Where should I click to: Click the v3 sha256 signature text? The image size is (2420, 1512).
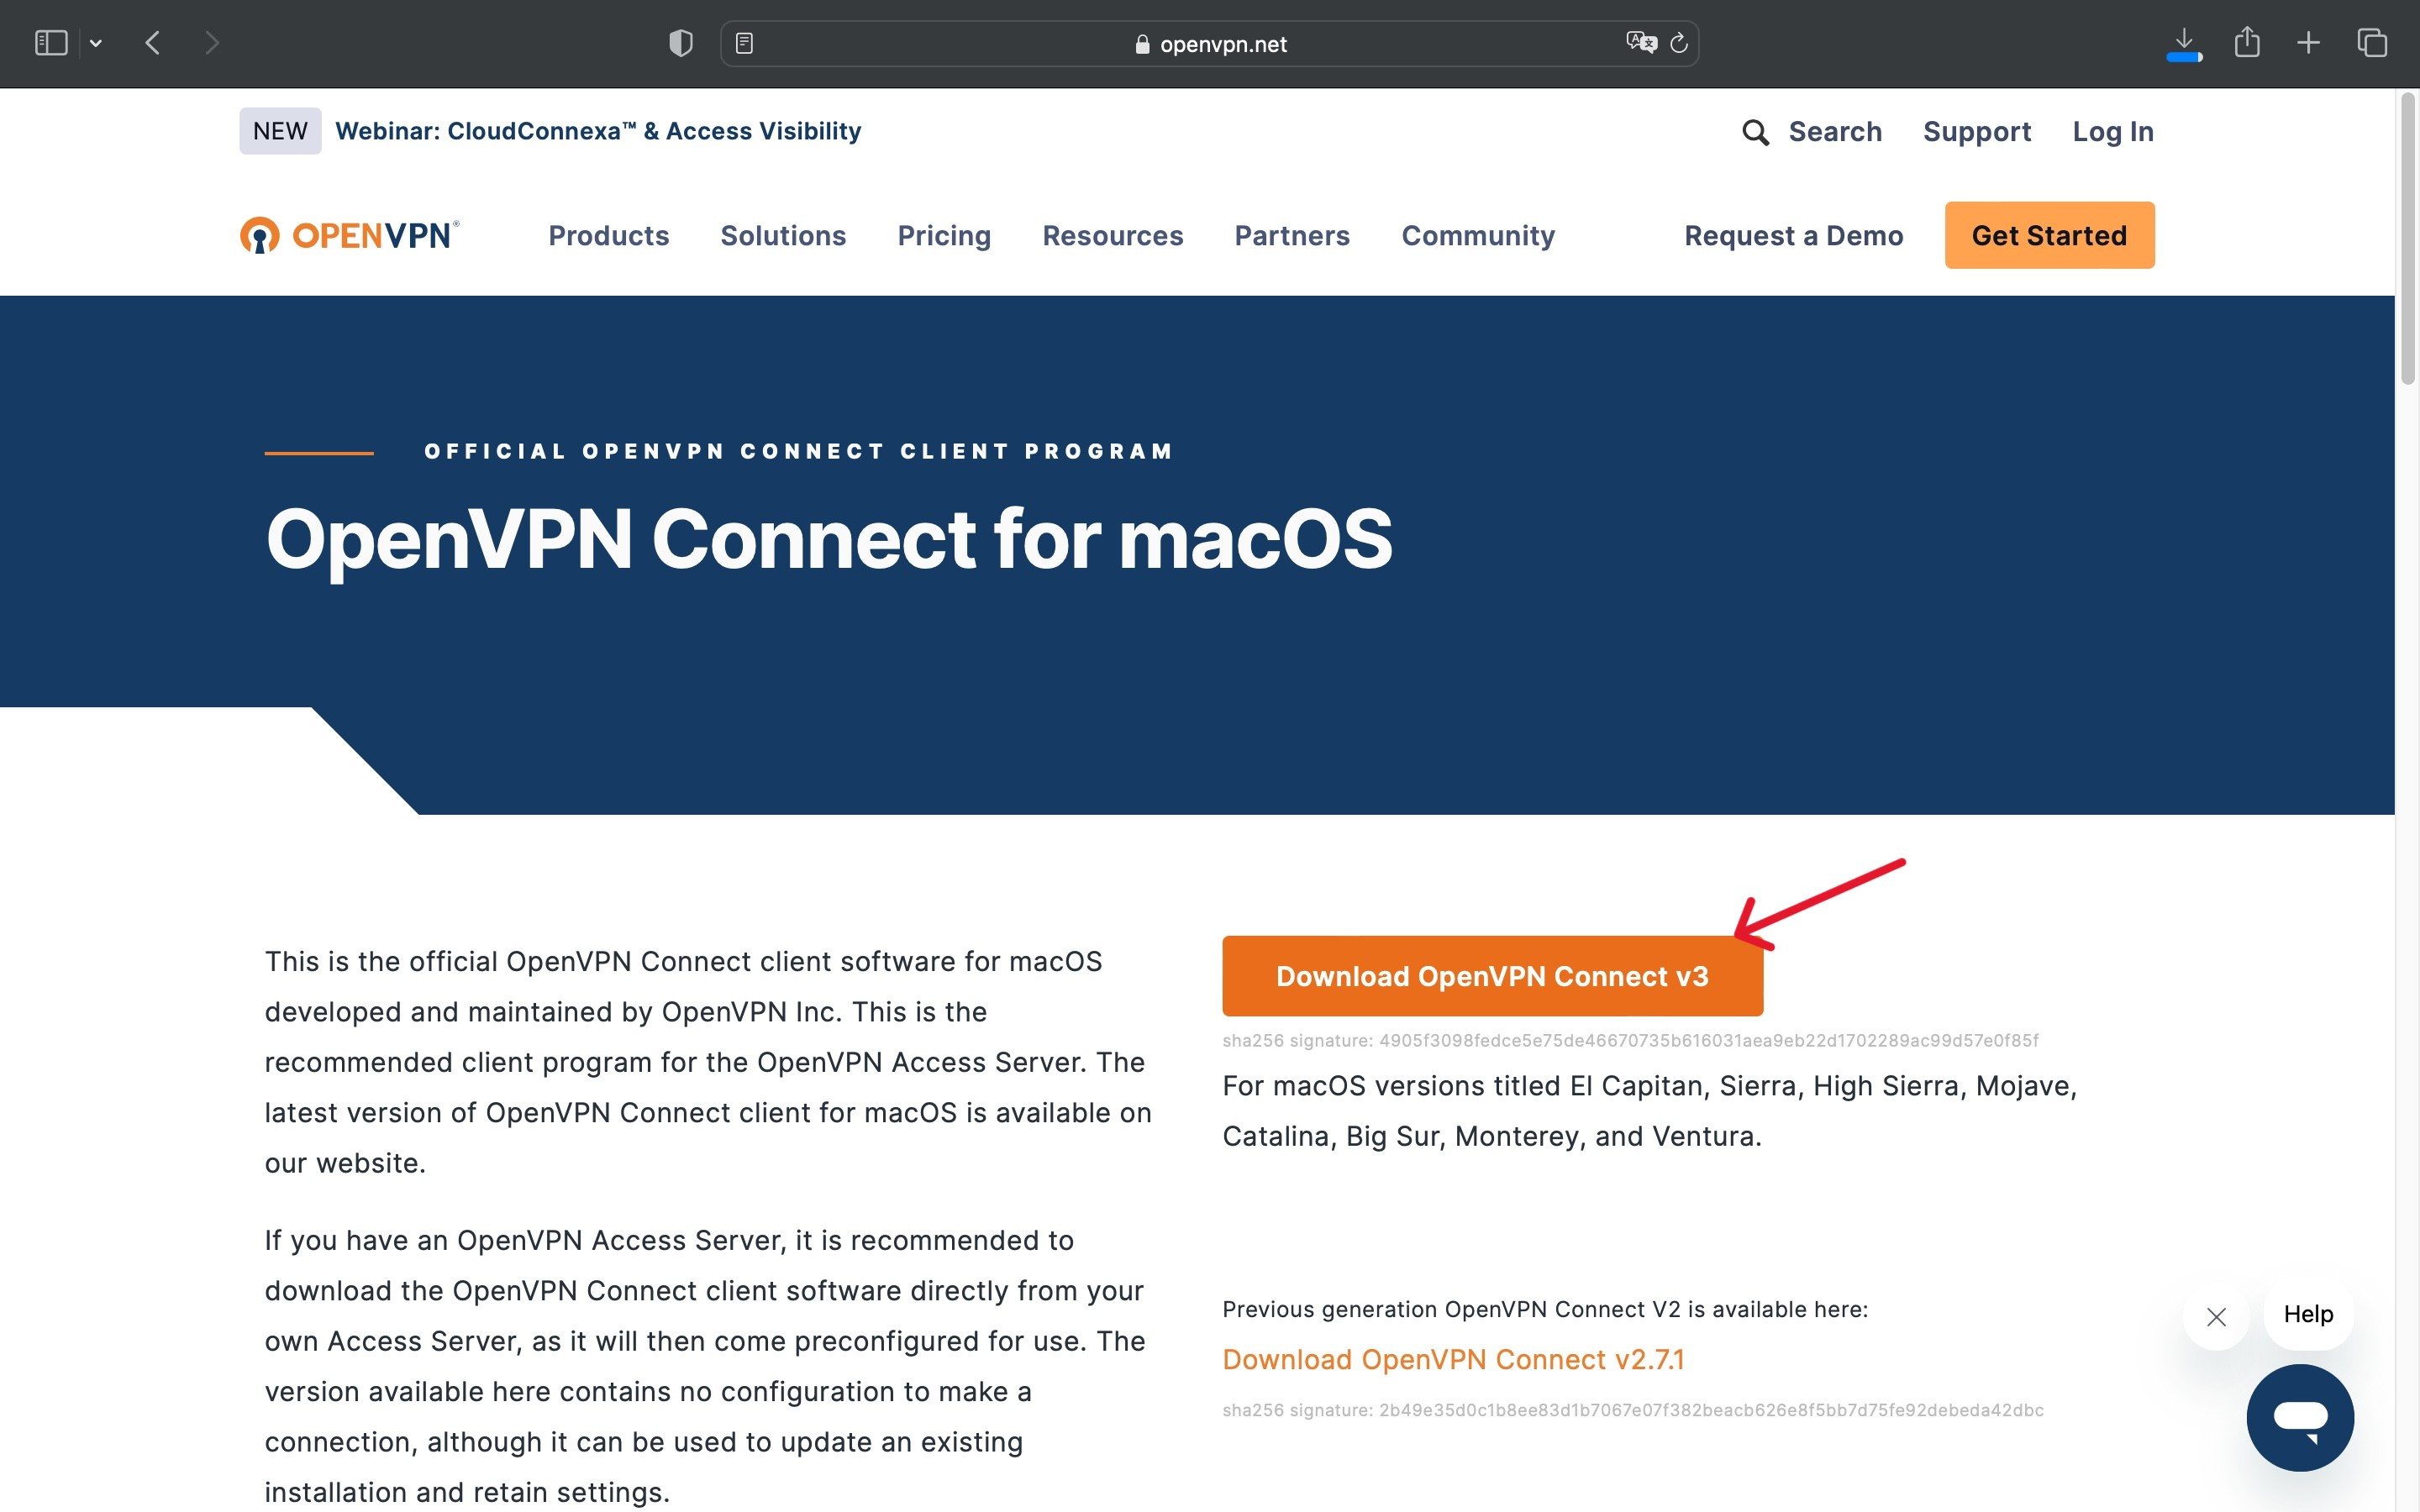click(x=1630, y=1040)
